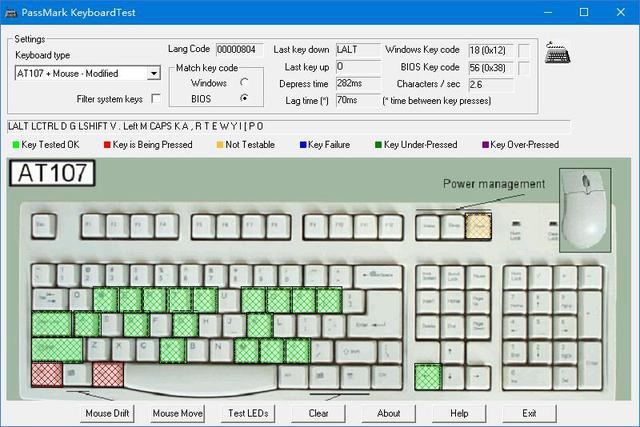Click the Tab key on the keyboard image
Viewport: 640px width, 427px height.
(50, 300)
